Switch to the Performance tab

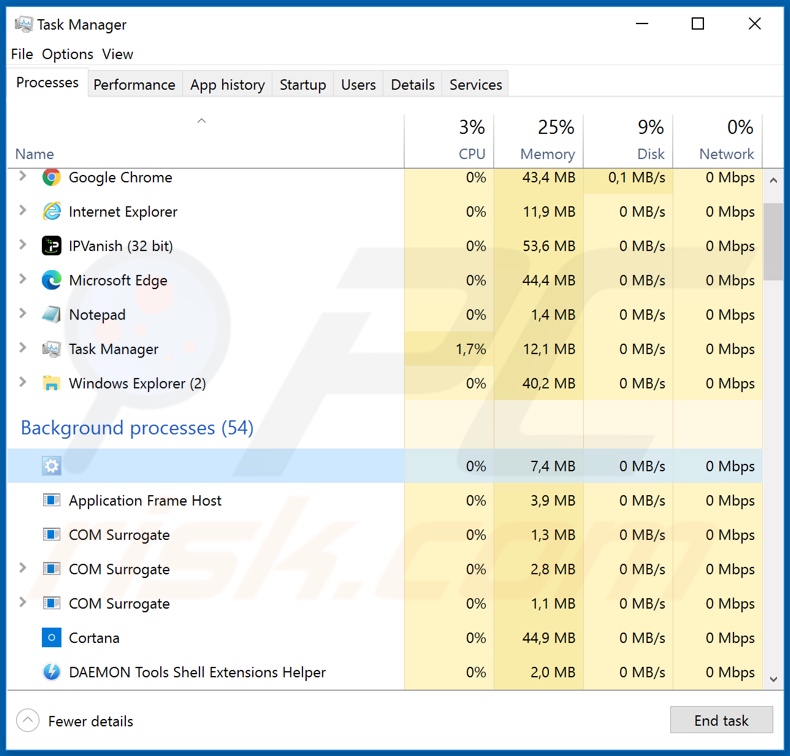[x=135, y=84]
